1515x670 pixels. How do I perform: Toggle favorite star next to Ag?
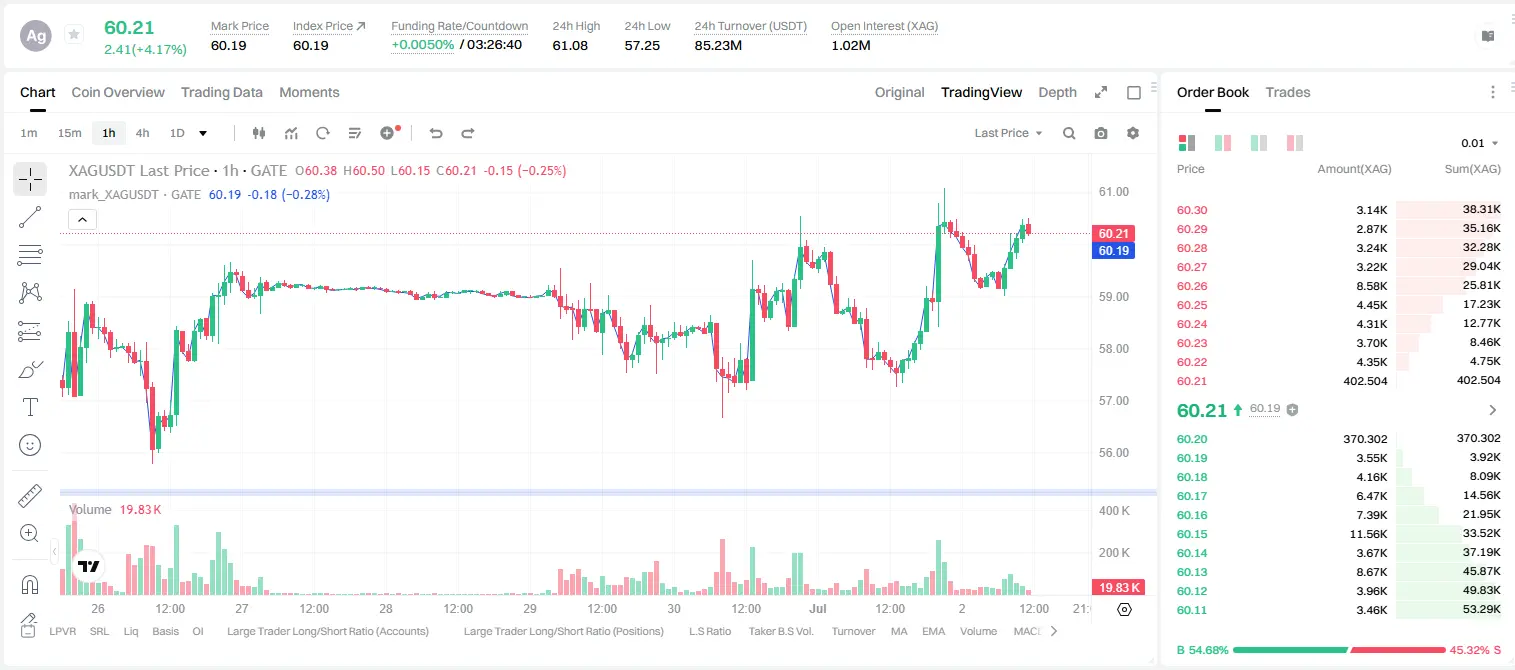pos(74,35)
